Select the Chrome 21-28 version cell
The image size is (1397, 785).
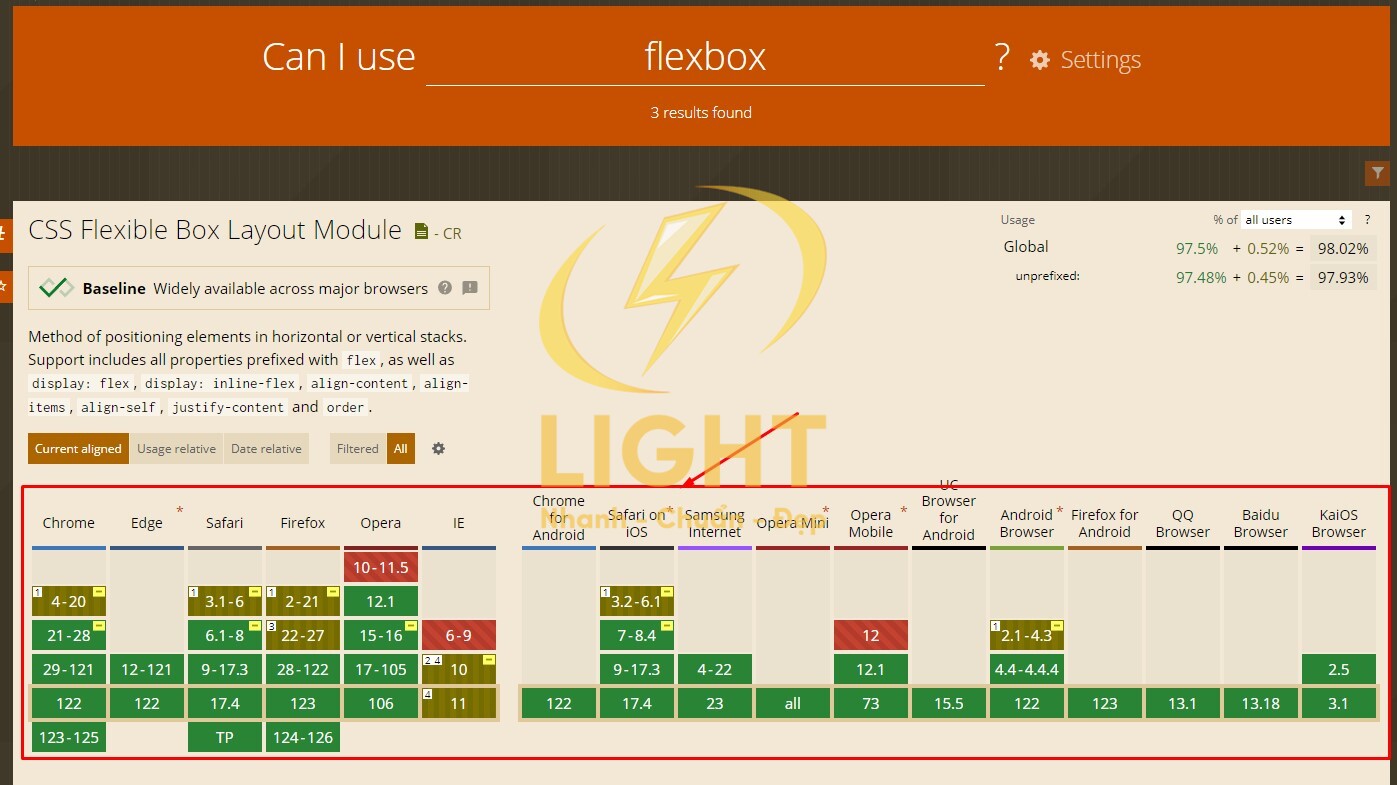point(69,635)
